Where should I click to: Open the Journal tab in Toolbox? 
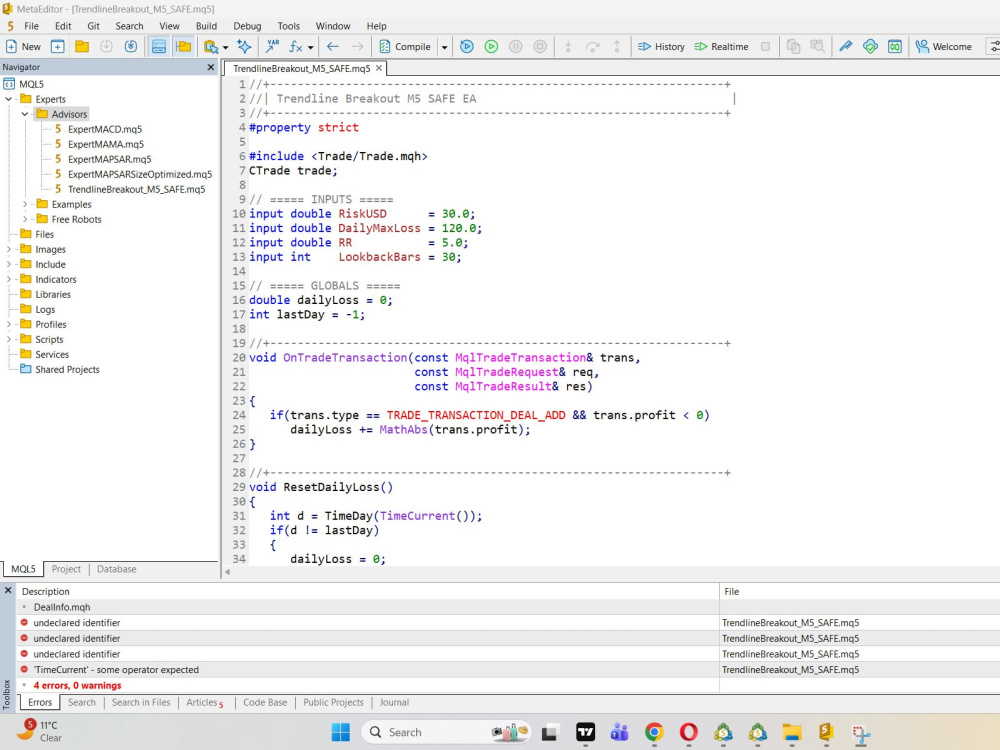click(394, 702)
